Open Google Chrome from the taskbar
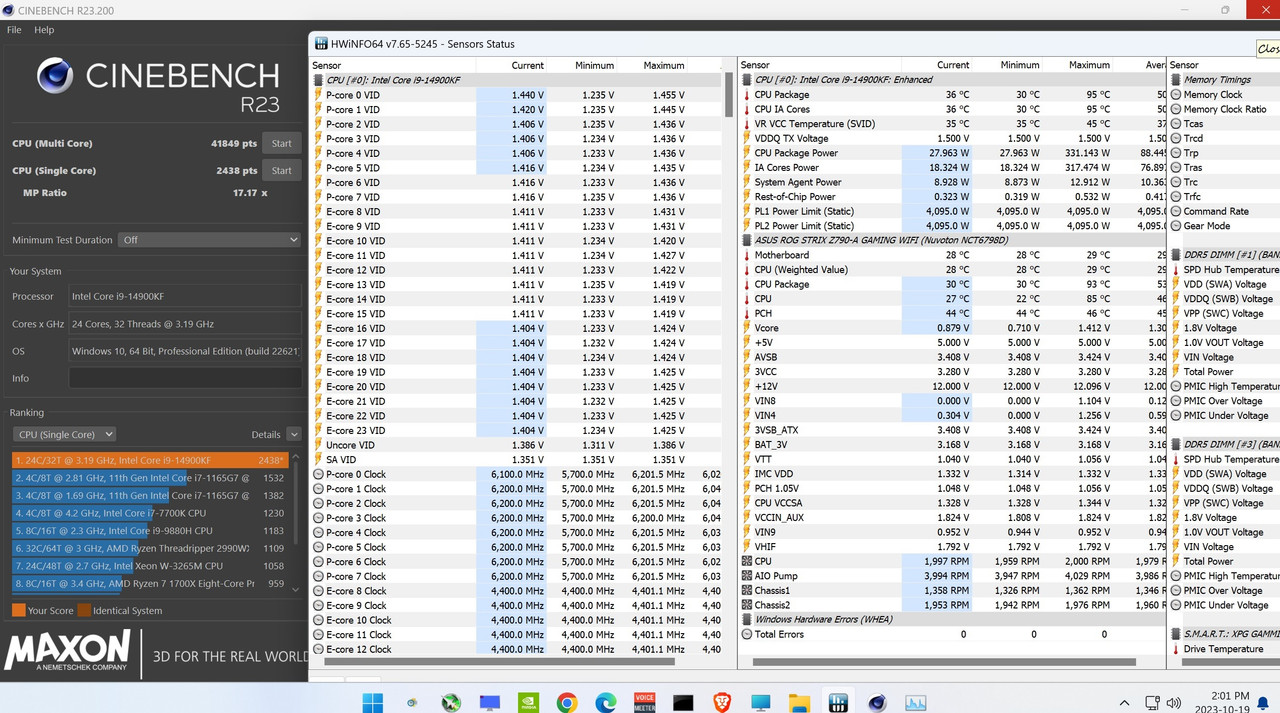 [x=567, y=702]
